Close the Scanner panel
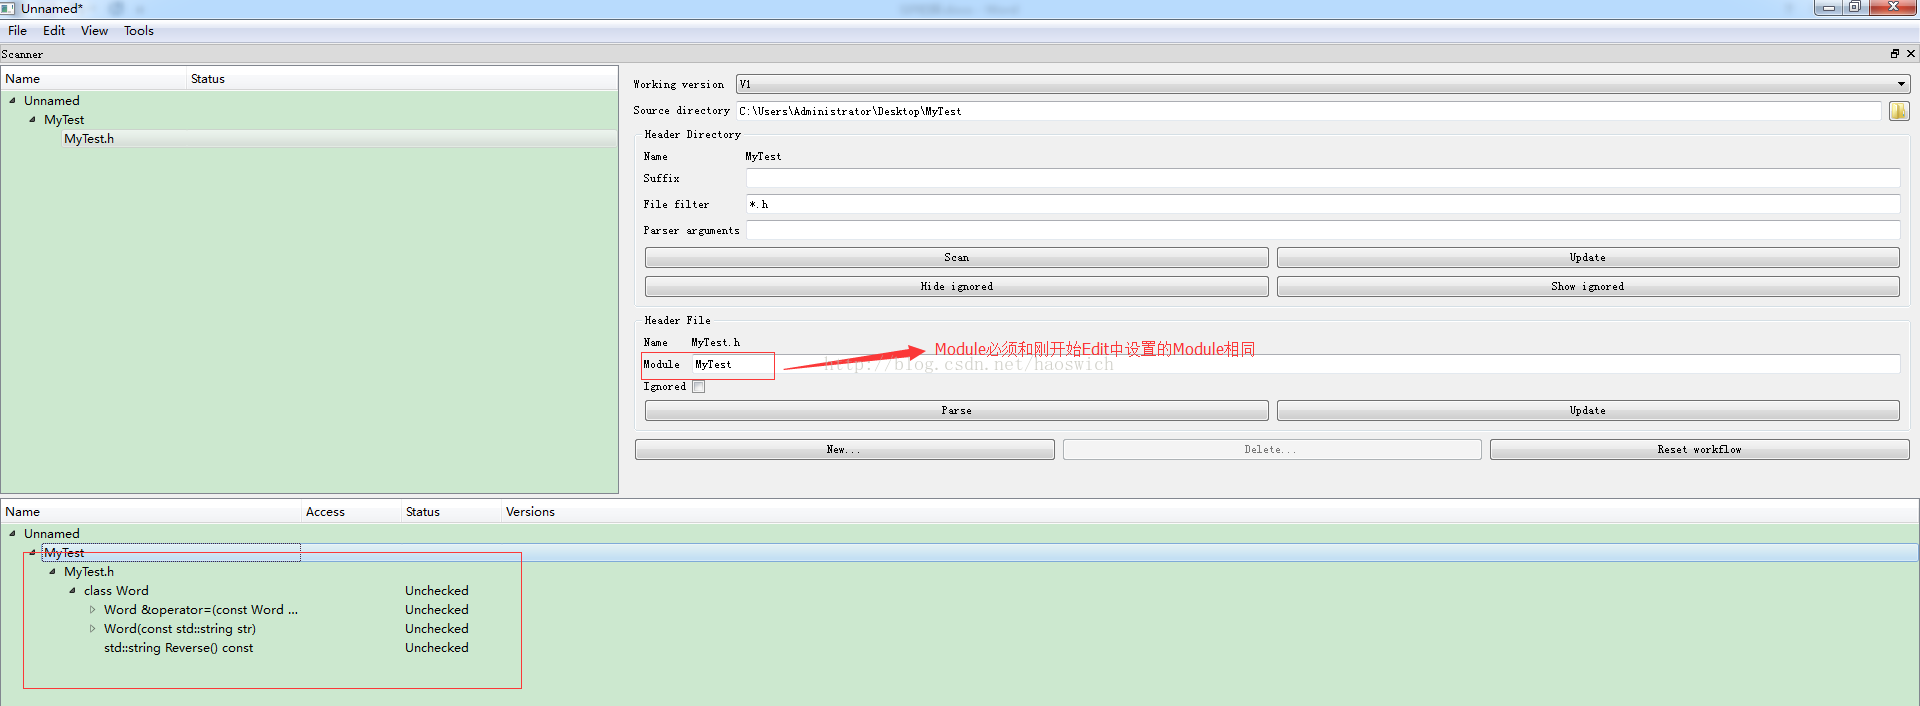This screenshot has width=1920, height=706. [1911, 54]
